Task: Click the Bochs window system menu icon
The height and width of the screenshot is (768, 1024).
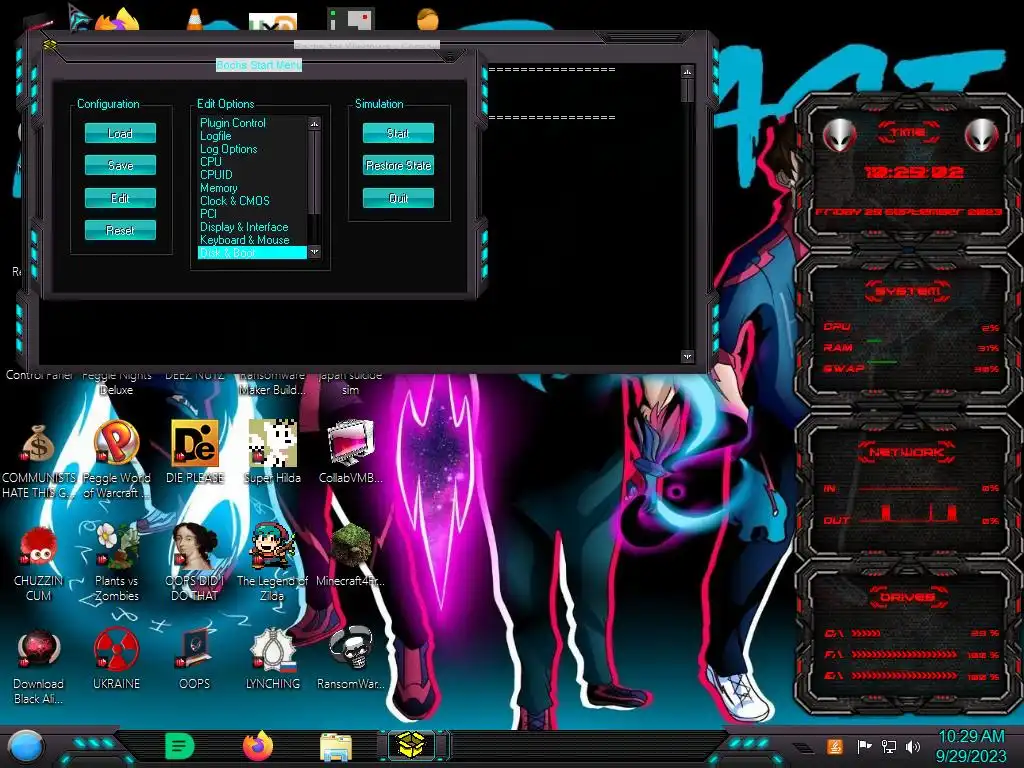Action: [50, 45]
